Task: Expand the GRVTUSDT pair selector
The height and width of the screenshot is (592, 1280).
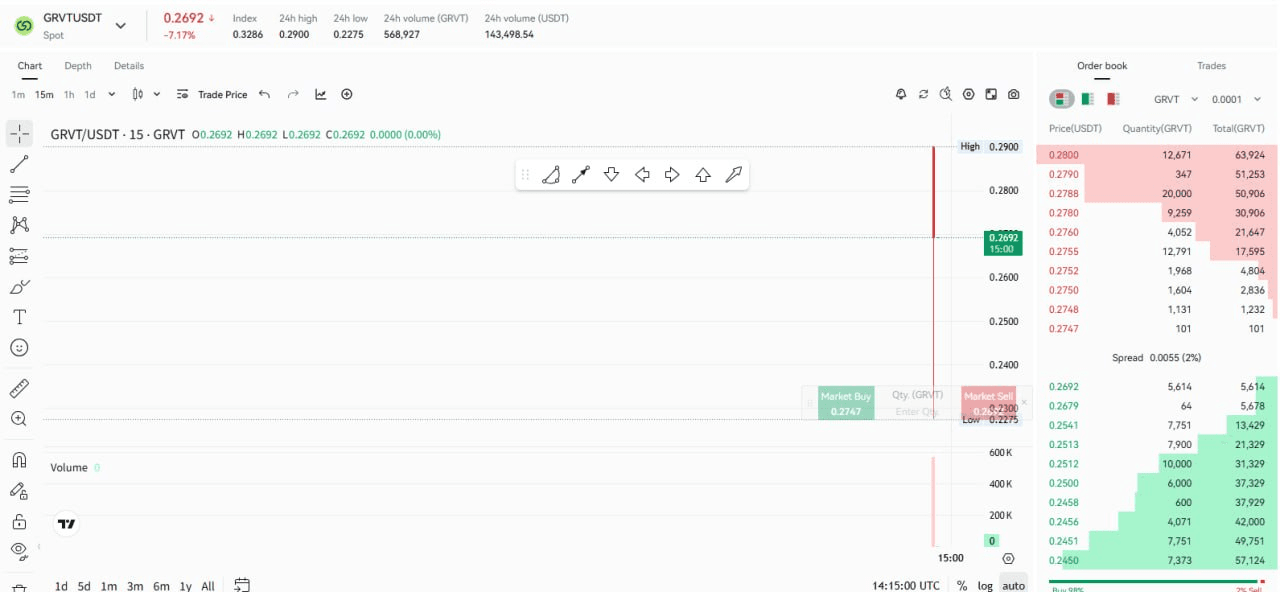Action: coord(121,26)
